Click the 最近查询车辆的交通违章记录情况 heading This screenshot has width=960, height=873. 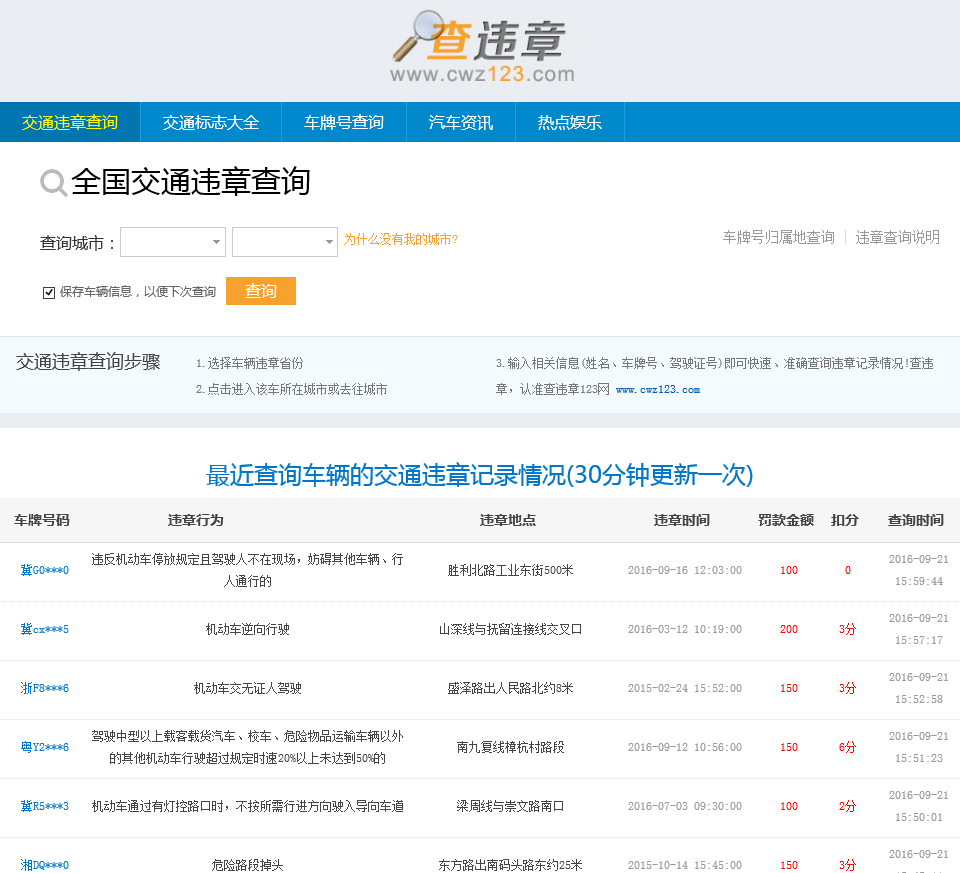point(479,476)
